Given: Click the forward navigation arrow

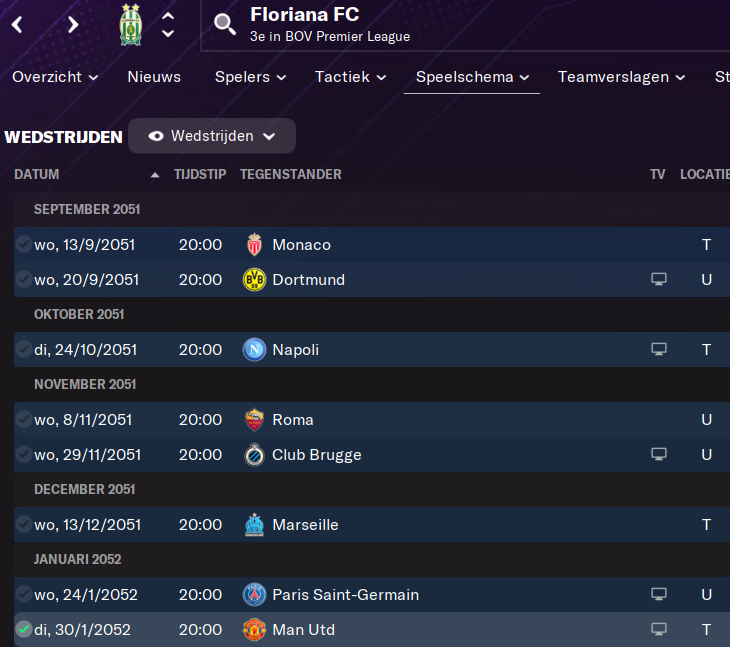Looking at the screenshot, I should (x=73, y=25).
